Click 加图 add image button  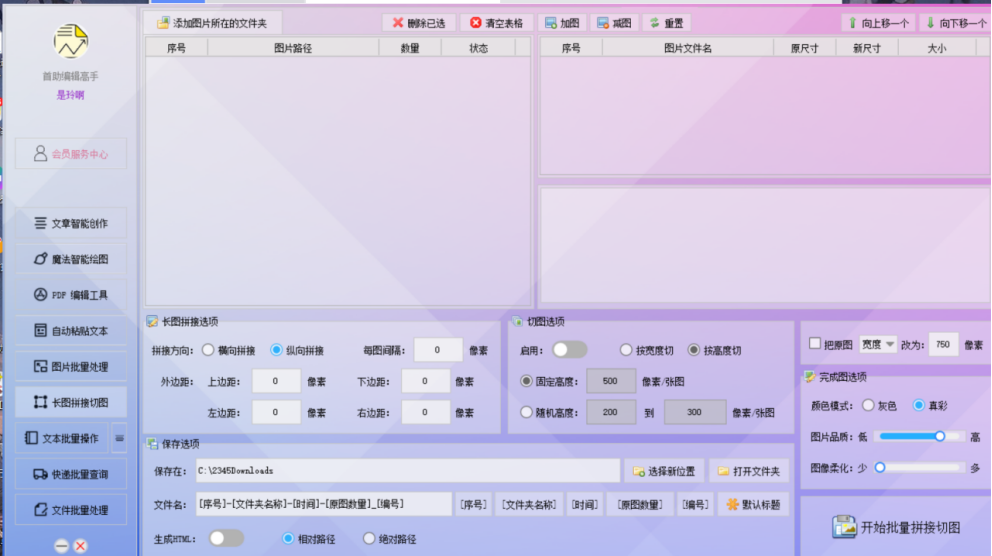click(x=562, y=23)
